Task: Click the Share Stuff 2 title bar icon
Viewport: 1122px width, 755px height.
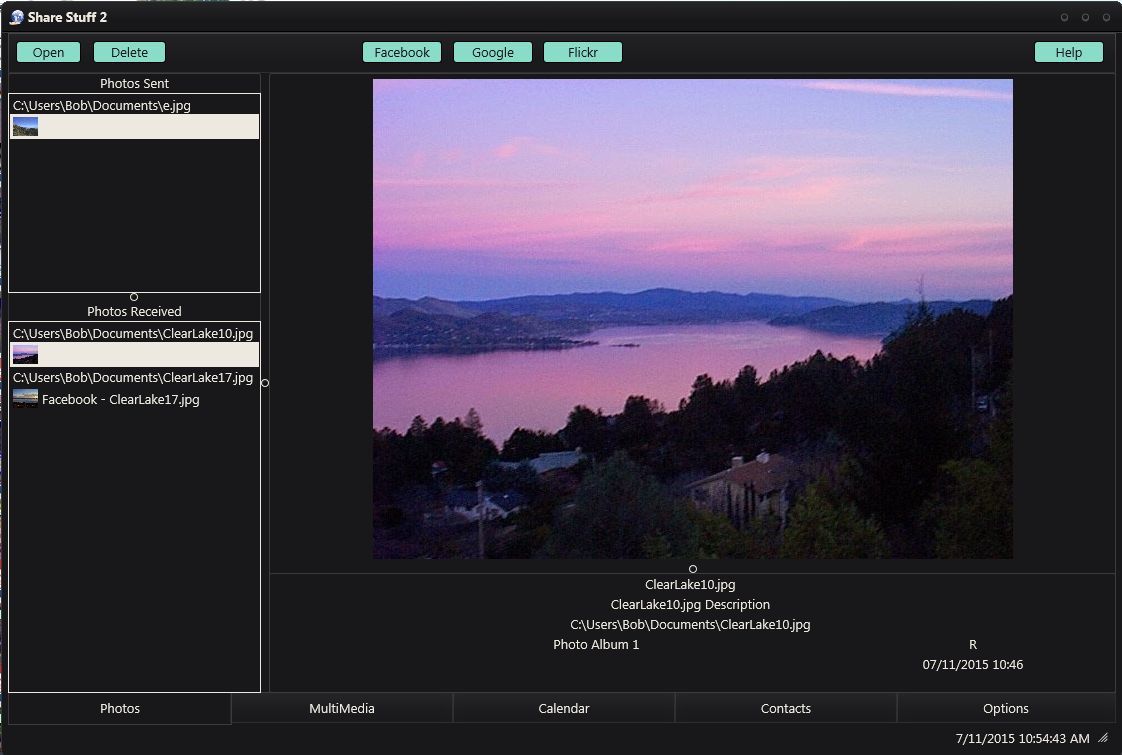Action: pyautogui.click(x=16, y=17)
